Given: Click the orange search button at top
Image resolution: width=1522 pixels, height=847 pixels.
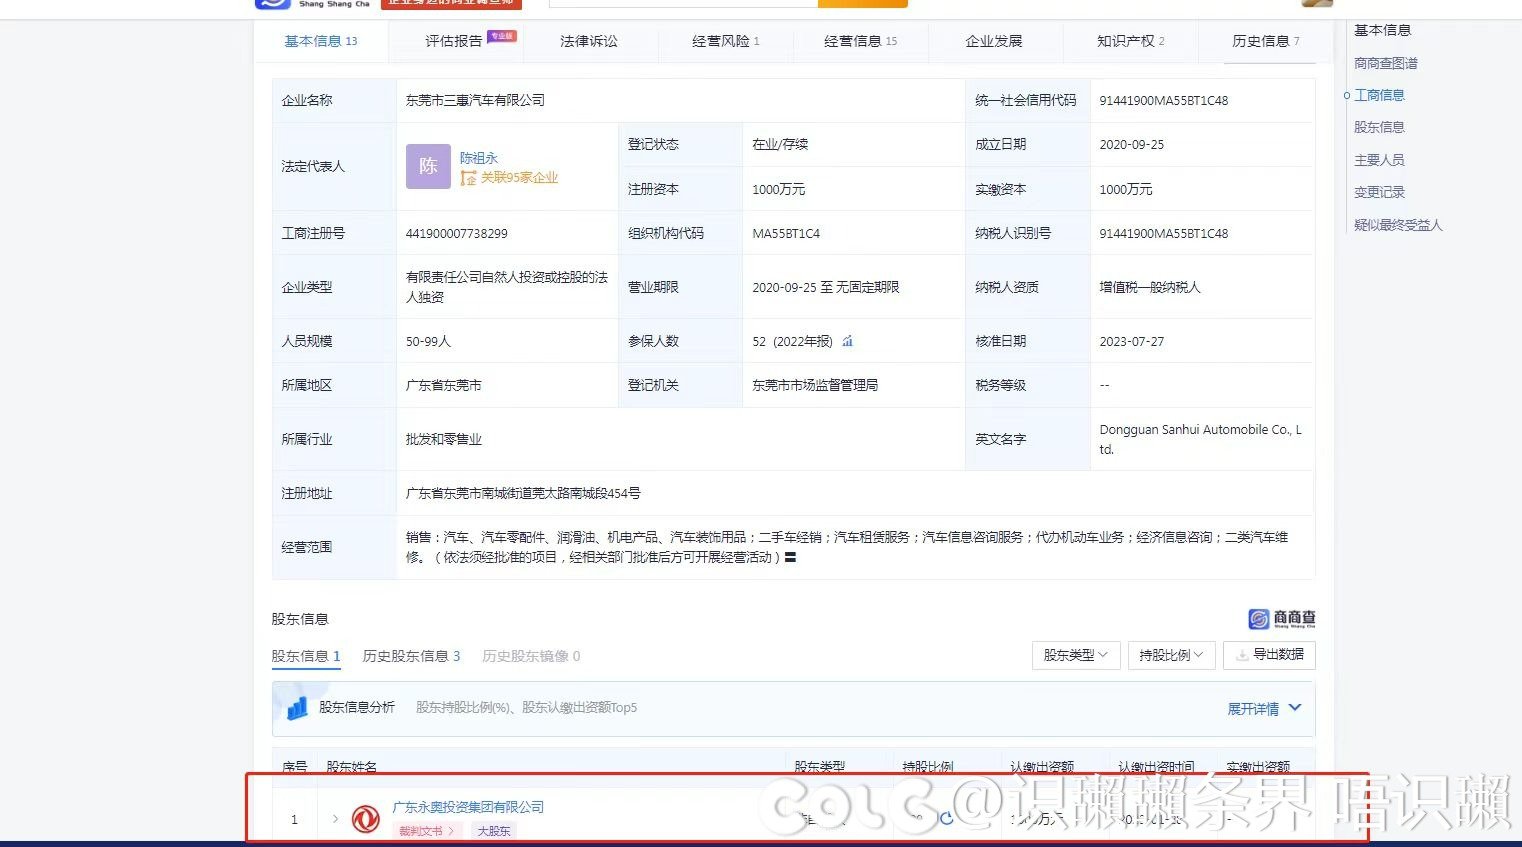Looking at the screenshot, I should pos(863,3).
